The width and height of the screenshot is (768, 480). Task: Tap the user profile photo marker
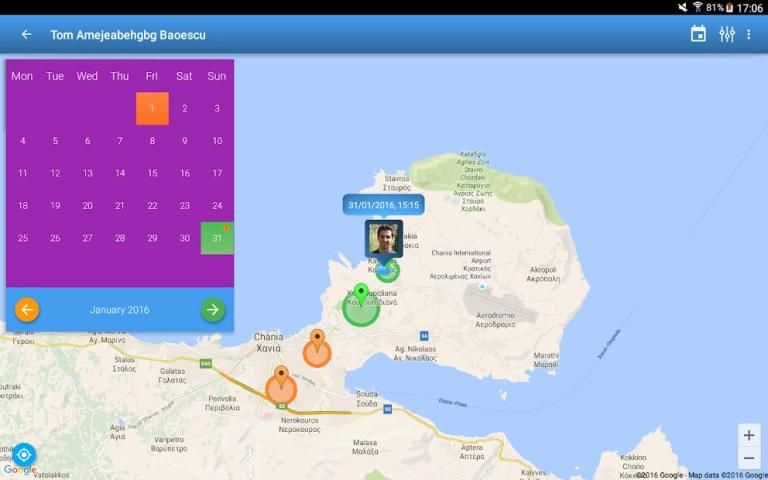(384, 240)
